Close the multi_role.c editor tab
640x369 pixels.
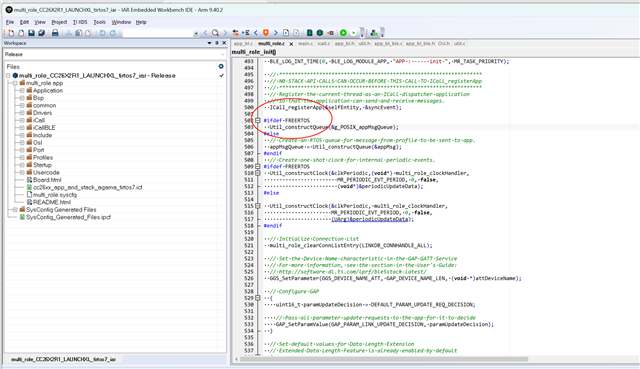291,44
